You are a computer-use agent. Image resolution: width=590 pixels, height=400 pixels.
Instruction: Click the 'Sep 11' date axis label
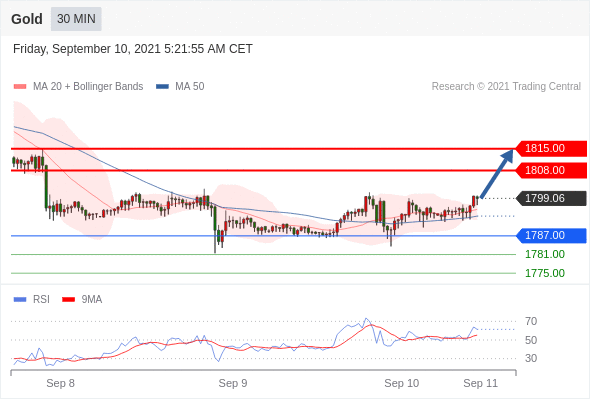click(481, 383)
